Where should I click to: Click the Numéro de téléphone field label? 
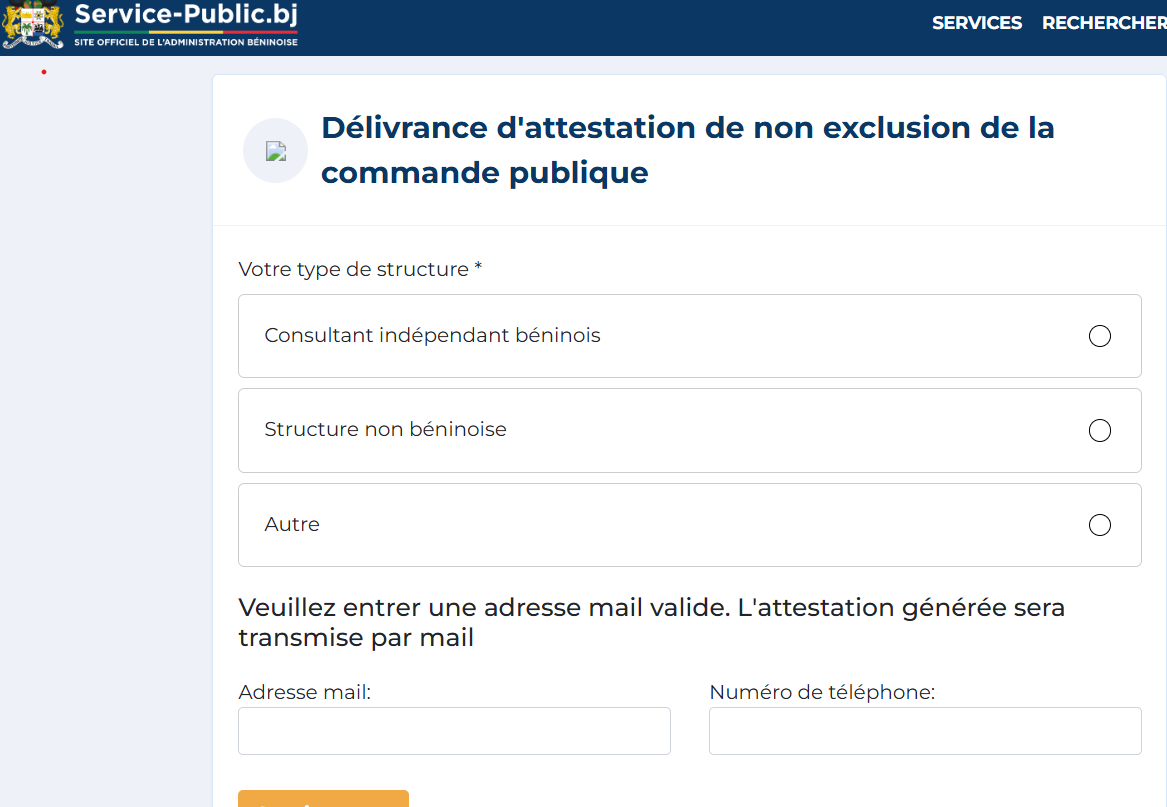[x=821, y=692]
